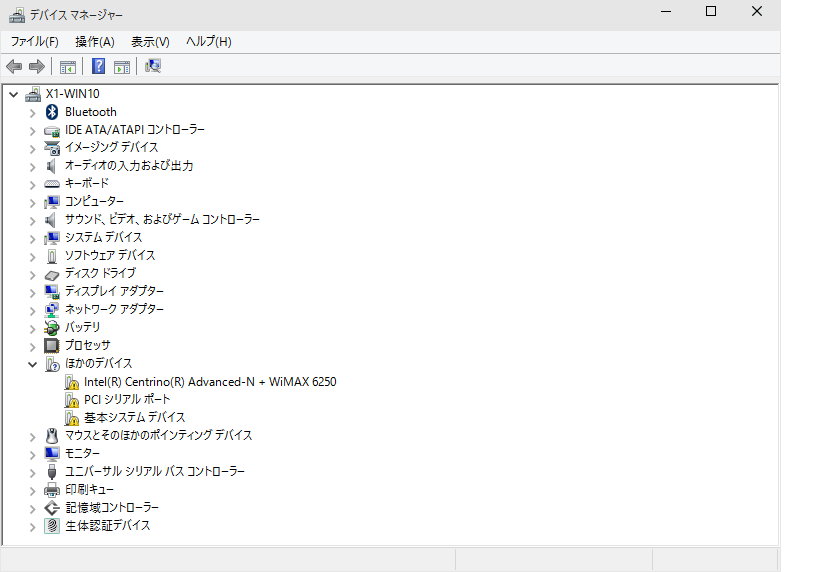Select the システム デバイス icon
Image resolution: width=819 pixels, height=572 pixels.
click(x=52, y=238)
